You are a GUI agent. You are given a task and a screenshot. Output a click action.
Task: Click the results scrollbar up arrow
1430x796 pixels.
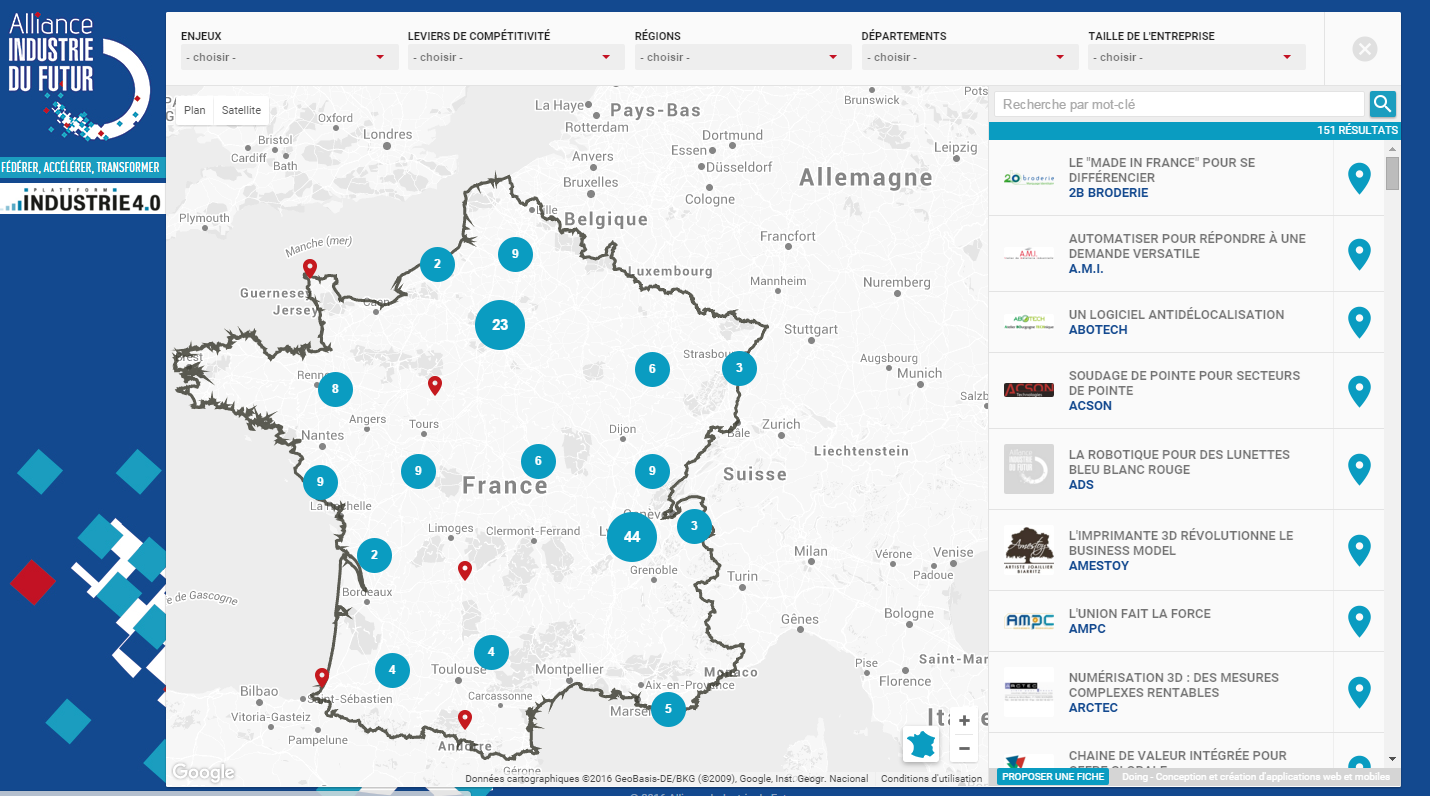pyautogui.click(x=1392, y=148)
